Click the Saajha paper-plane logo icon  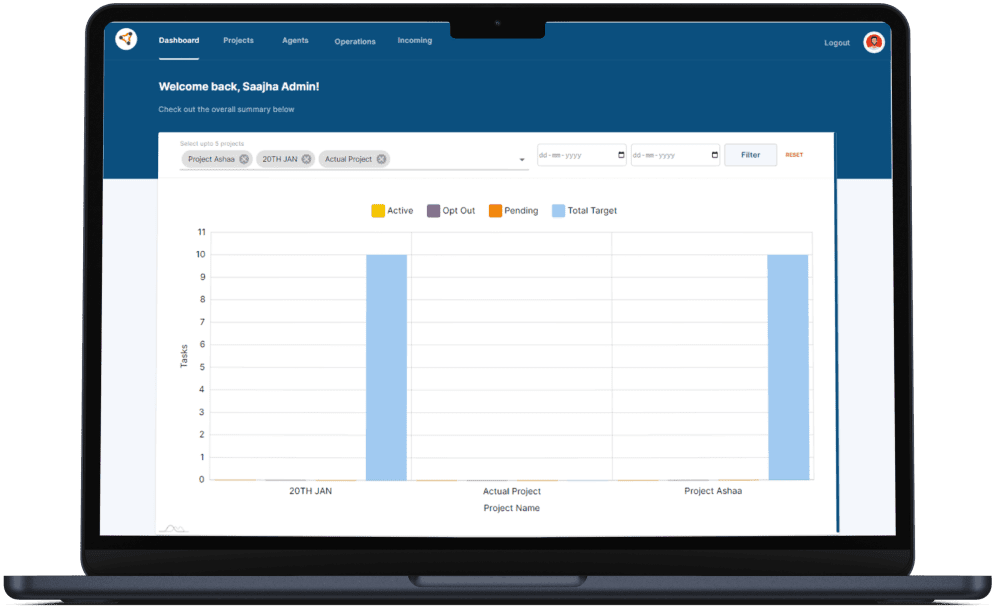tap(127, 38)
